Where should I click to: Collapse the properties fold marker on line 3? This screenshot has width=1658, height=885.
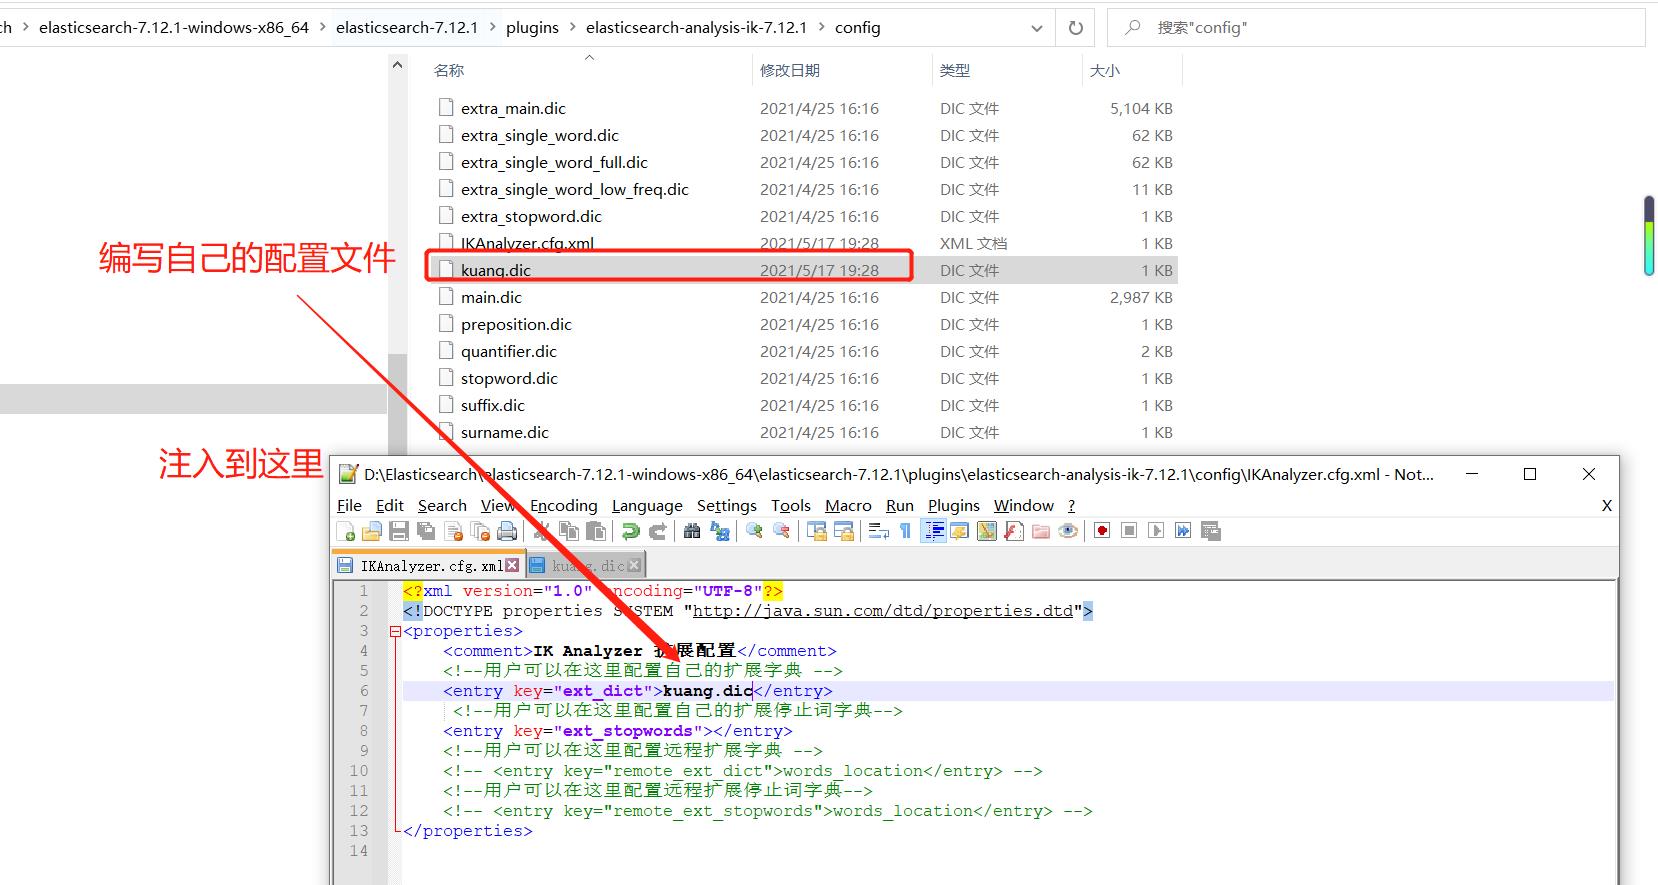pyautogui.click(x=395, y=631)
